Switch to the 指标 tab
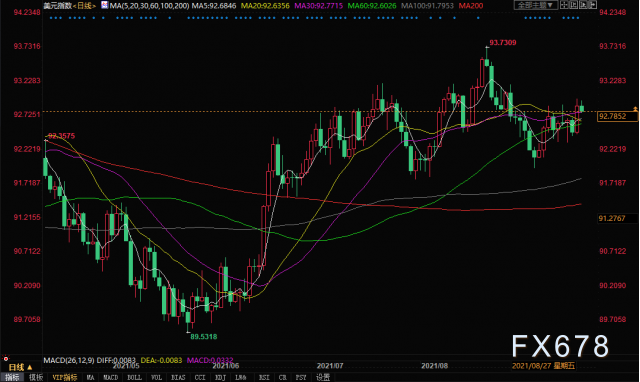The height and width of the screenshot is (382, 640). (x=12, y=378)
